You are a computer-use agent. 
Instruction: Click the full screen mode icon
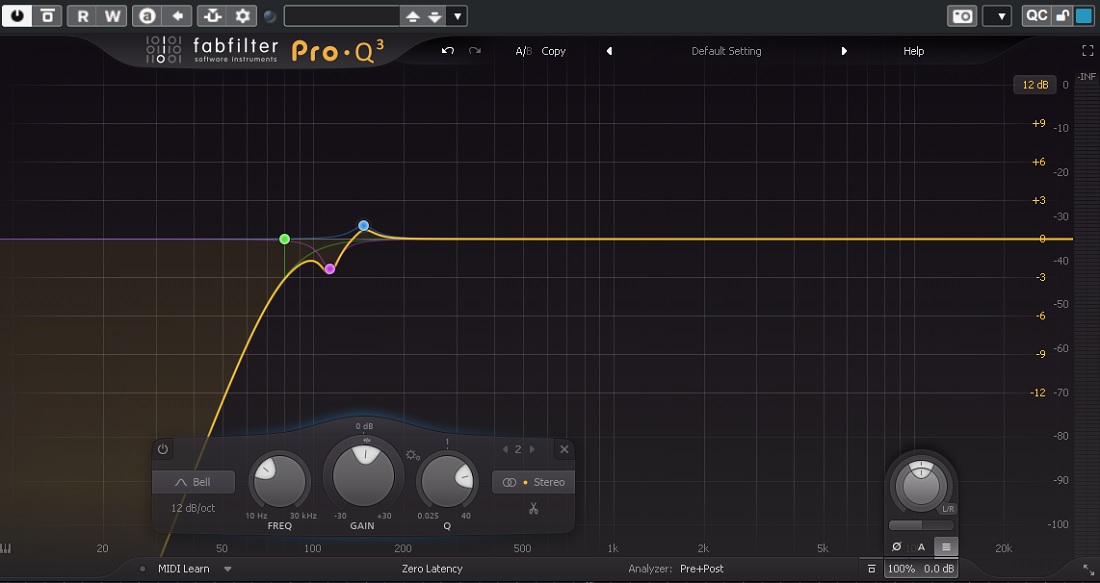(x=1087, y=51)
